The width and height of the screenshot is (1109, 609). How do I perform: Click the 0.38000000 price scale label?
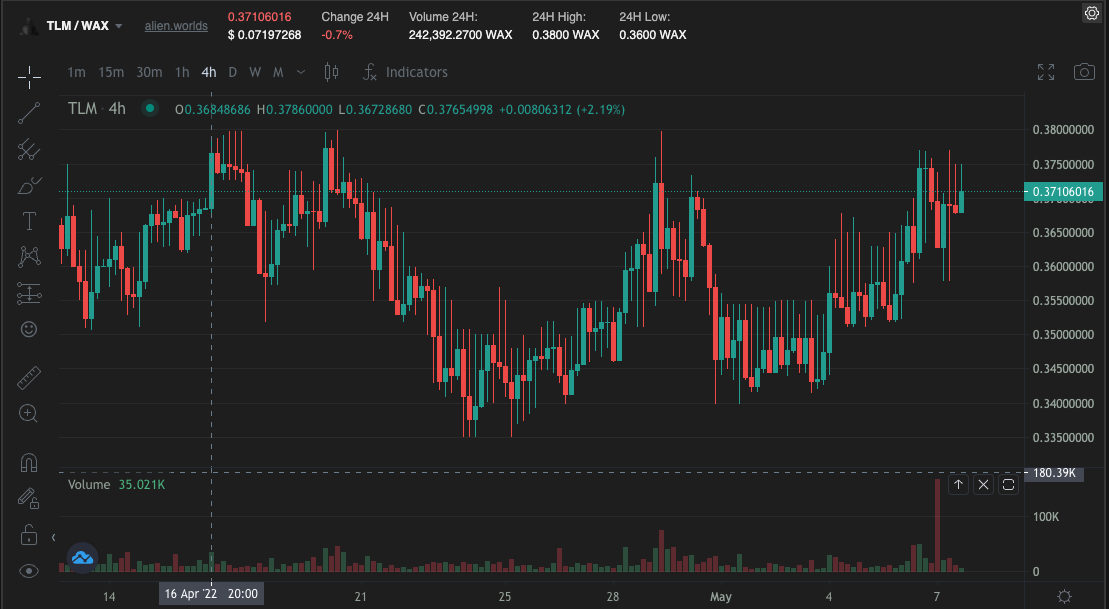1063,129
